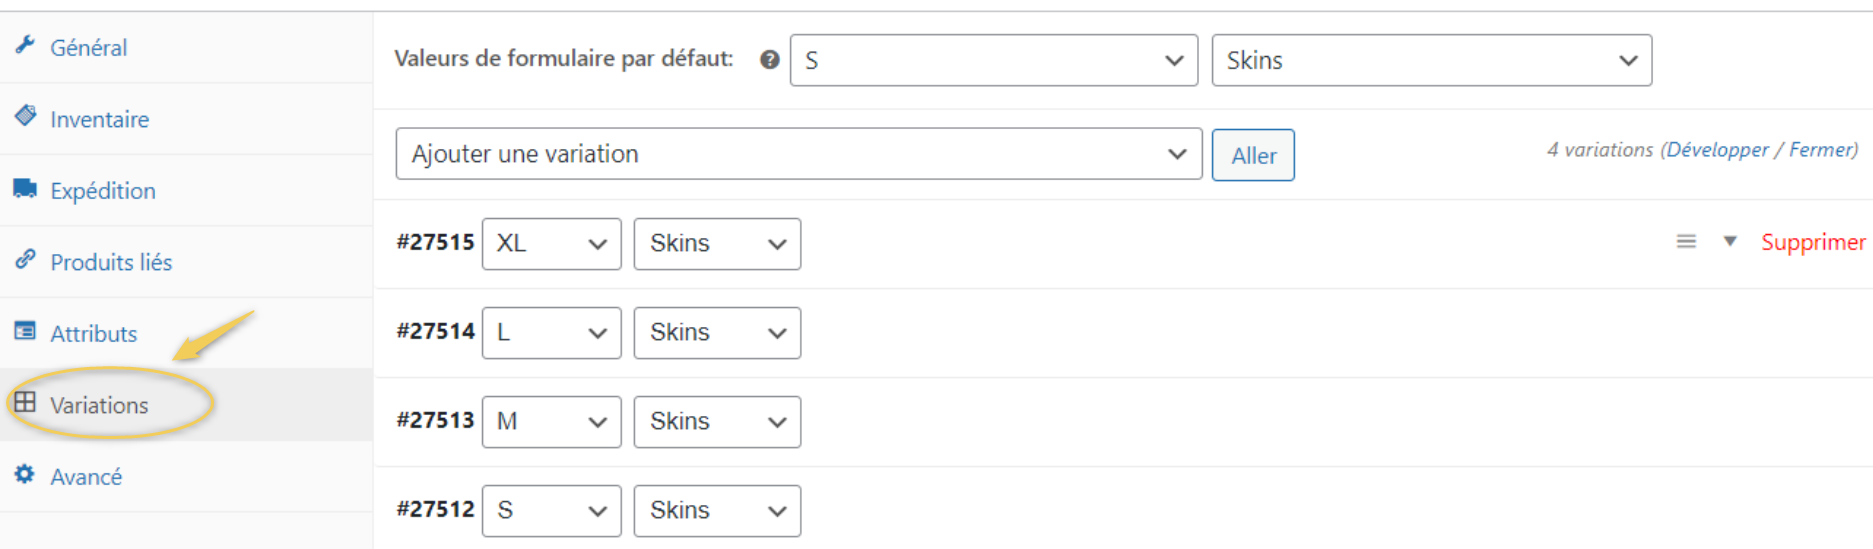Click the tag icon beside Inventaire

click(25, 116)
